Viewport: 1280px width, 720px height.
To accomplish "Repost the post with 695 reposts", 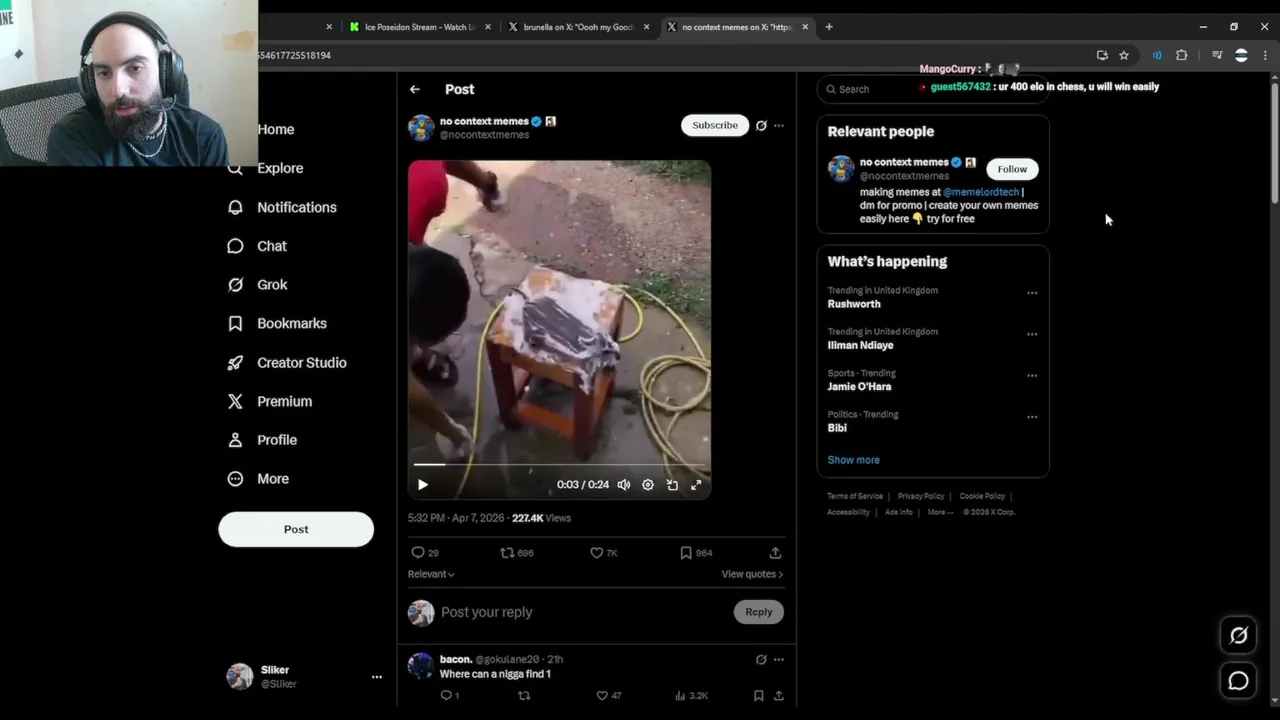I will point(507,552).
